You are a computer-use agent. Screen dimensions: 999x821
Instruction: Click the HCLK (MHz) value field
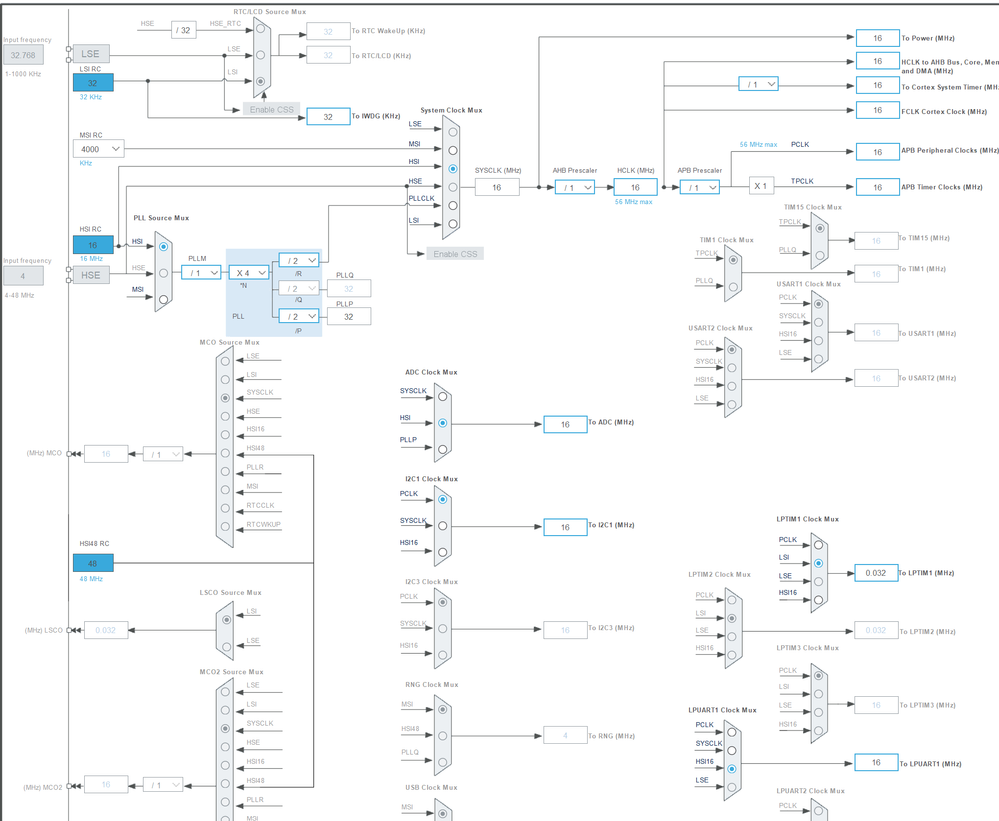point(635,187)
